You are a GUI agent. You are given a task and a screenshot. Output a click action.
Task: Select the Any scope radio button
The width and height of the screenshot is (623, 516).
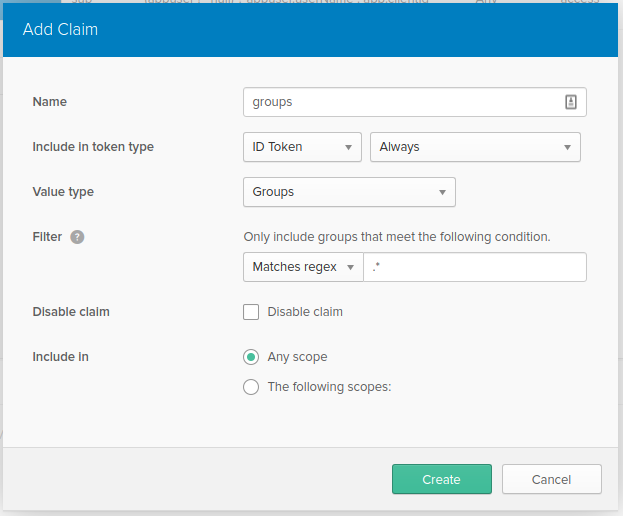pos(251,357)
